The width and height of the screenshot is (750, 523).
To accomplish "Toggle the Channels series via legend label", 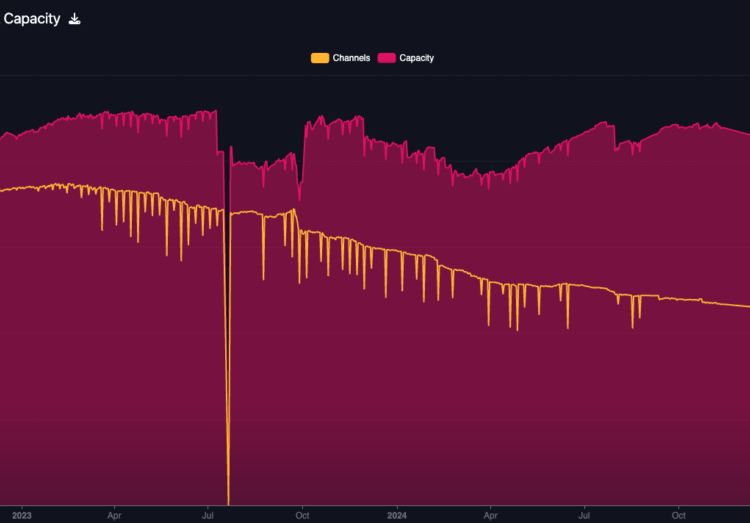I will (351, 58).
